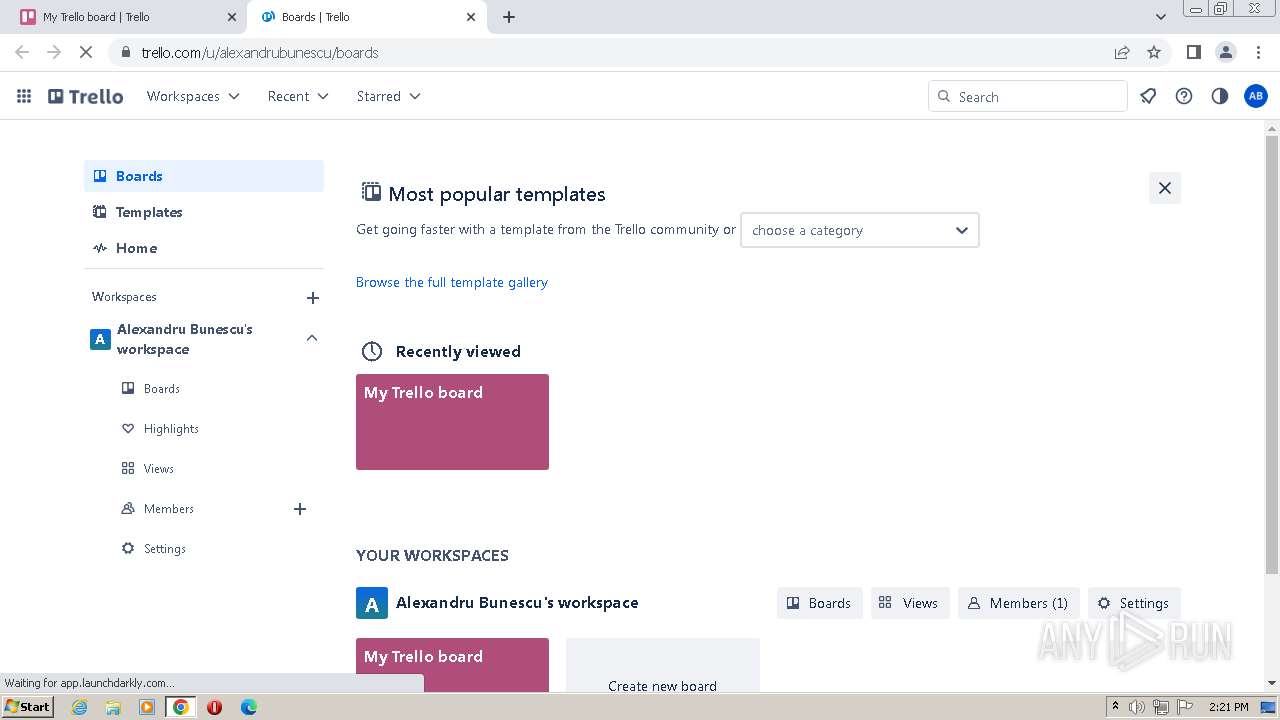Click Browse the full template gallery link
The width and height of the screenshot is (1280, 720).
coord(452,282)
